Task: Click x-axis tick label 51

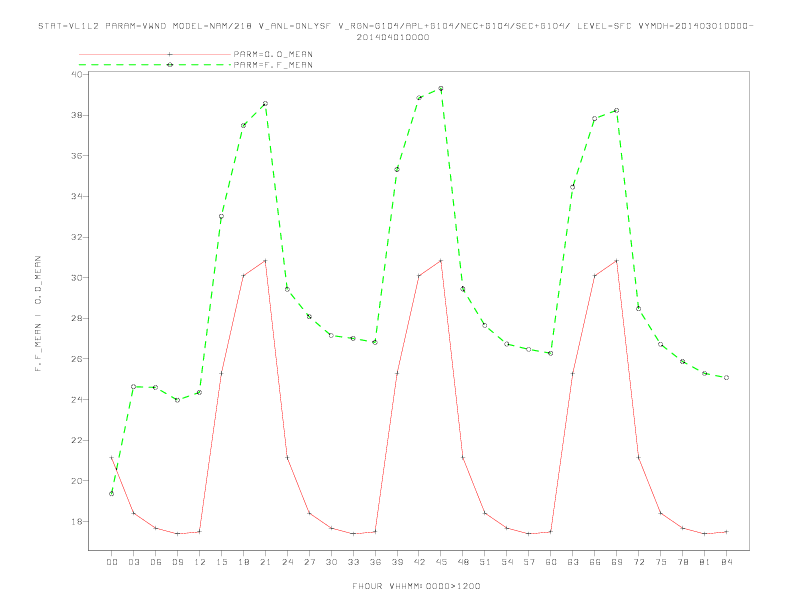Action: (x=485, y=562)
